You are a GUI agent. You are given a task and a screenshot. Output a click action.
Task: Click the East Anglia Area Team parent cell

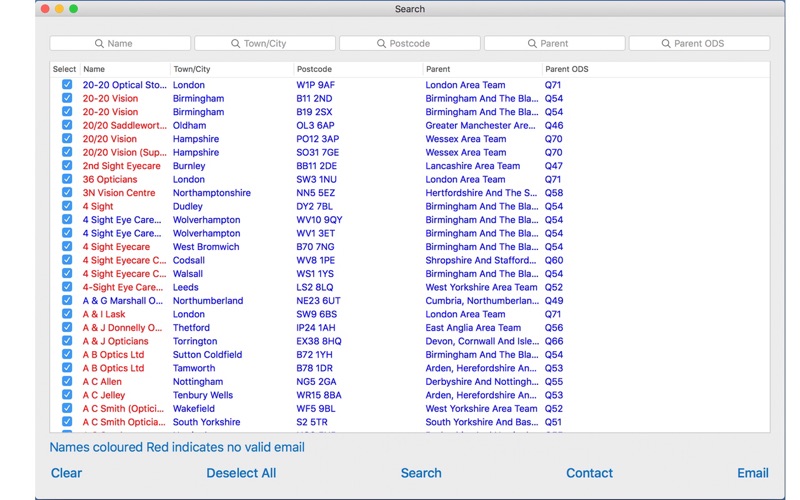(473, 328)
